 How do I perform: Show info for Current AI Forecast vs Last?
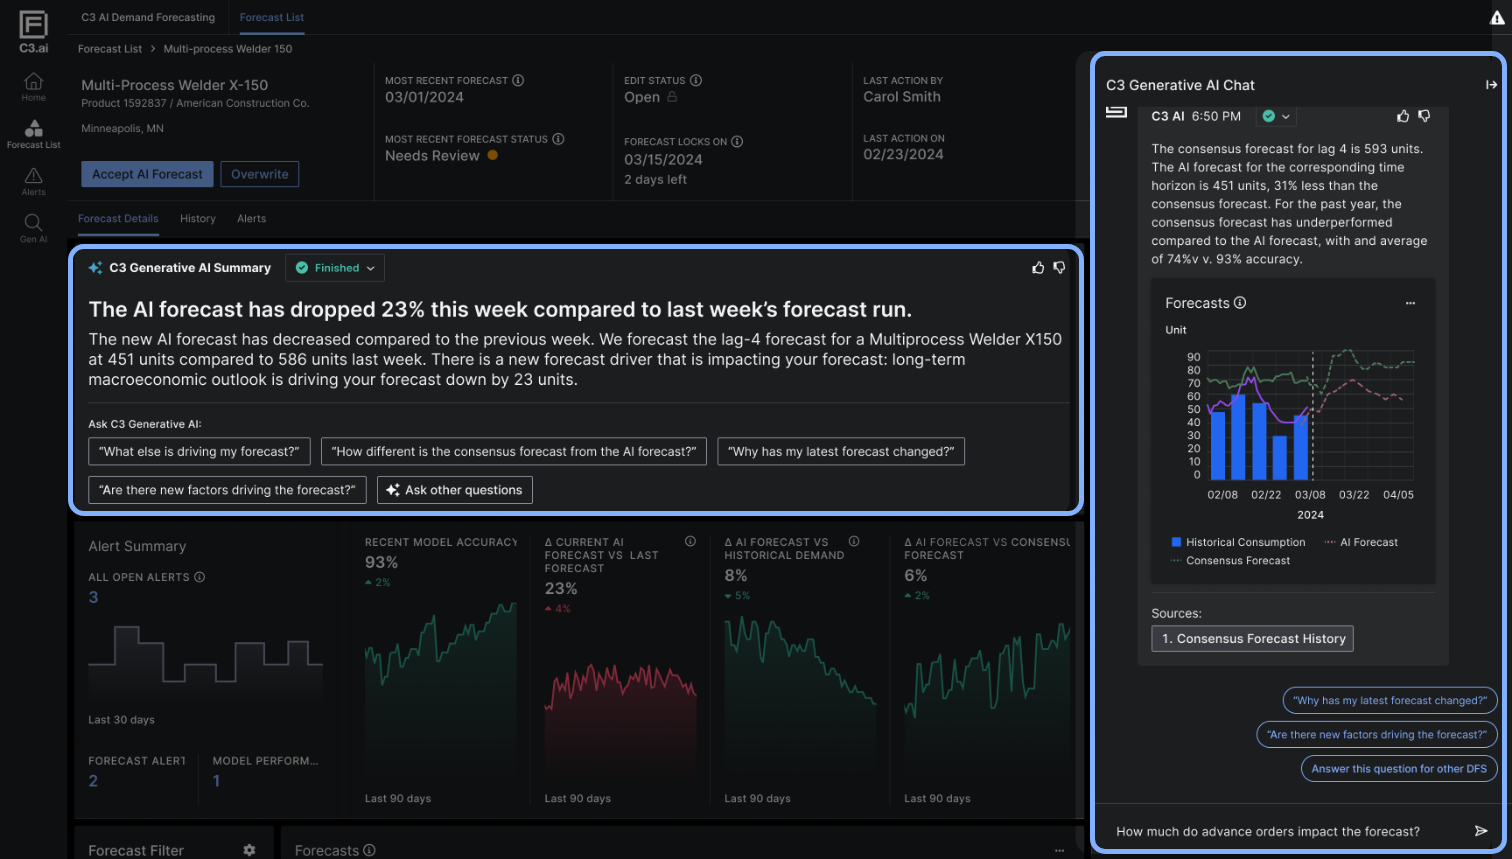pyautogui.click(x=690, y=541)
